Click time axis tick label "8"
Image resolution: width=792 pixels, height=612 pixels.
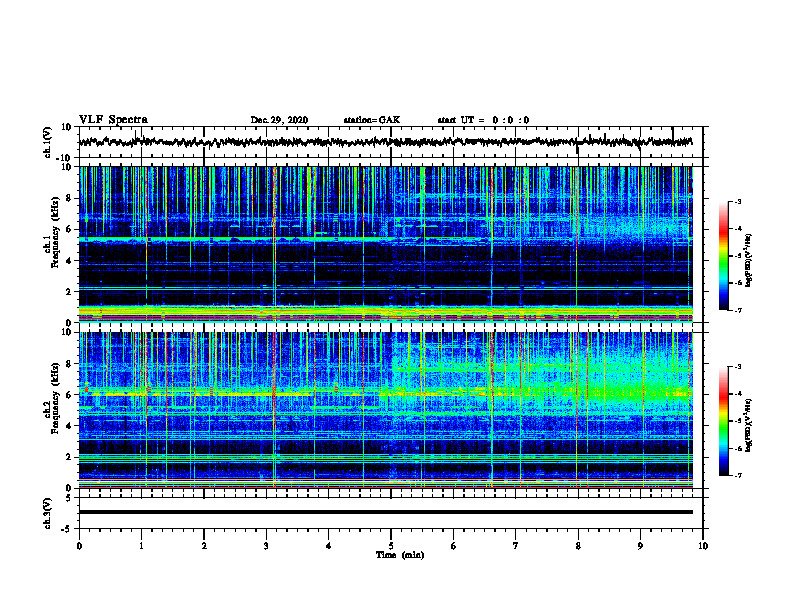click(x=578, y=546)
